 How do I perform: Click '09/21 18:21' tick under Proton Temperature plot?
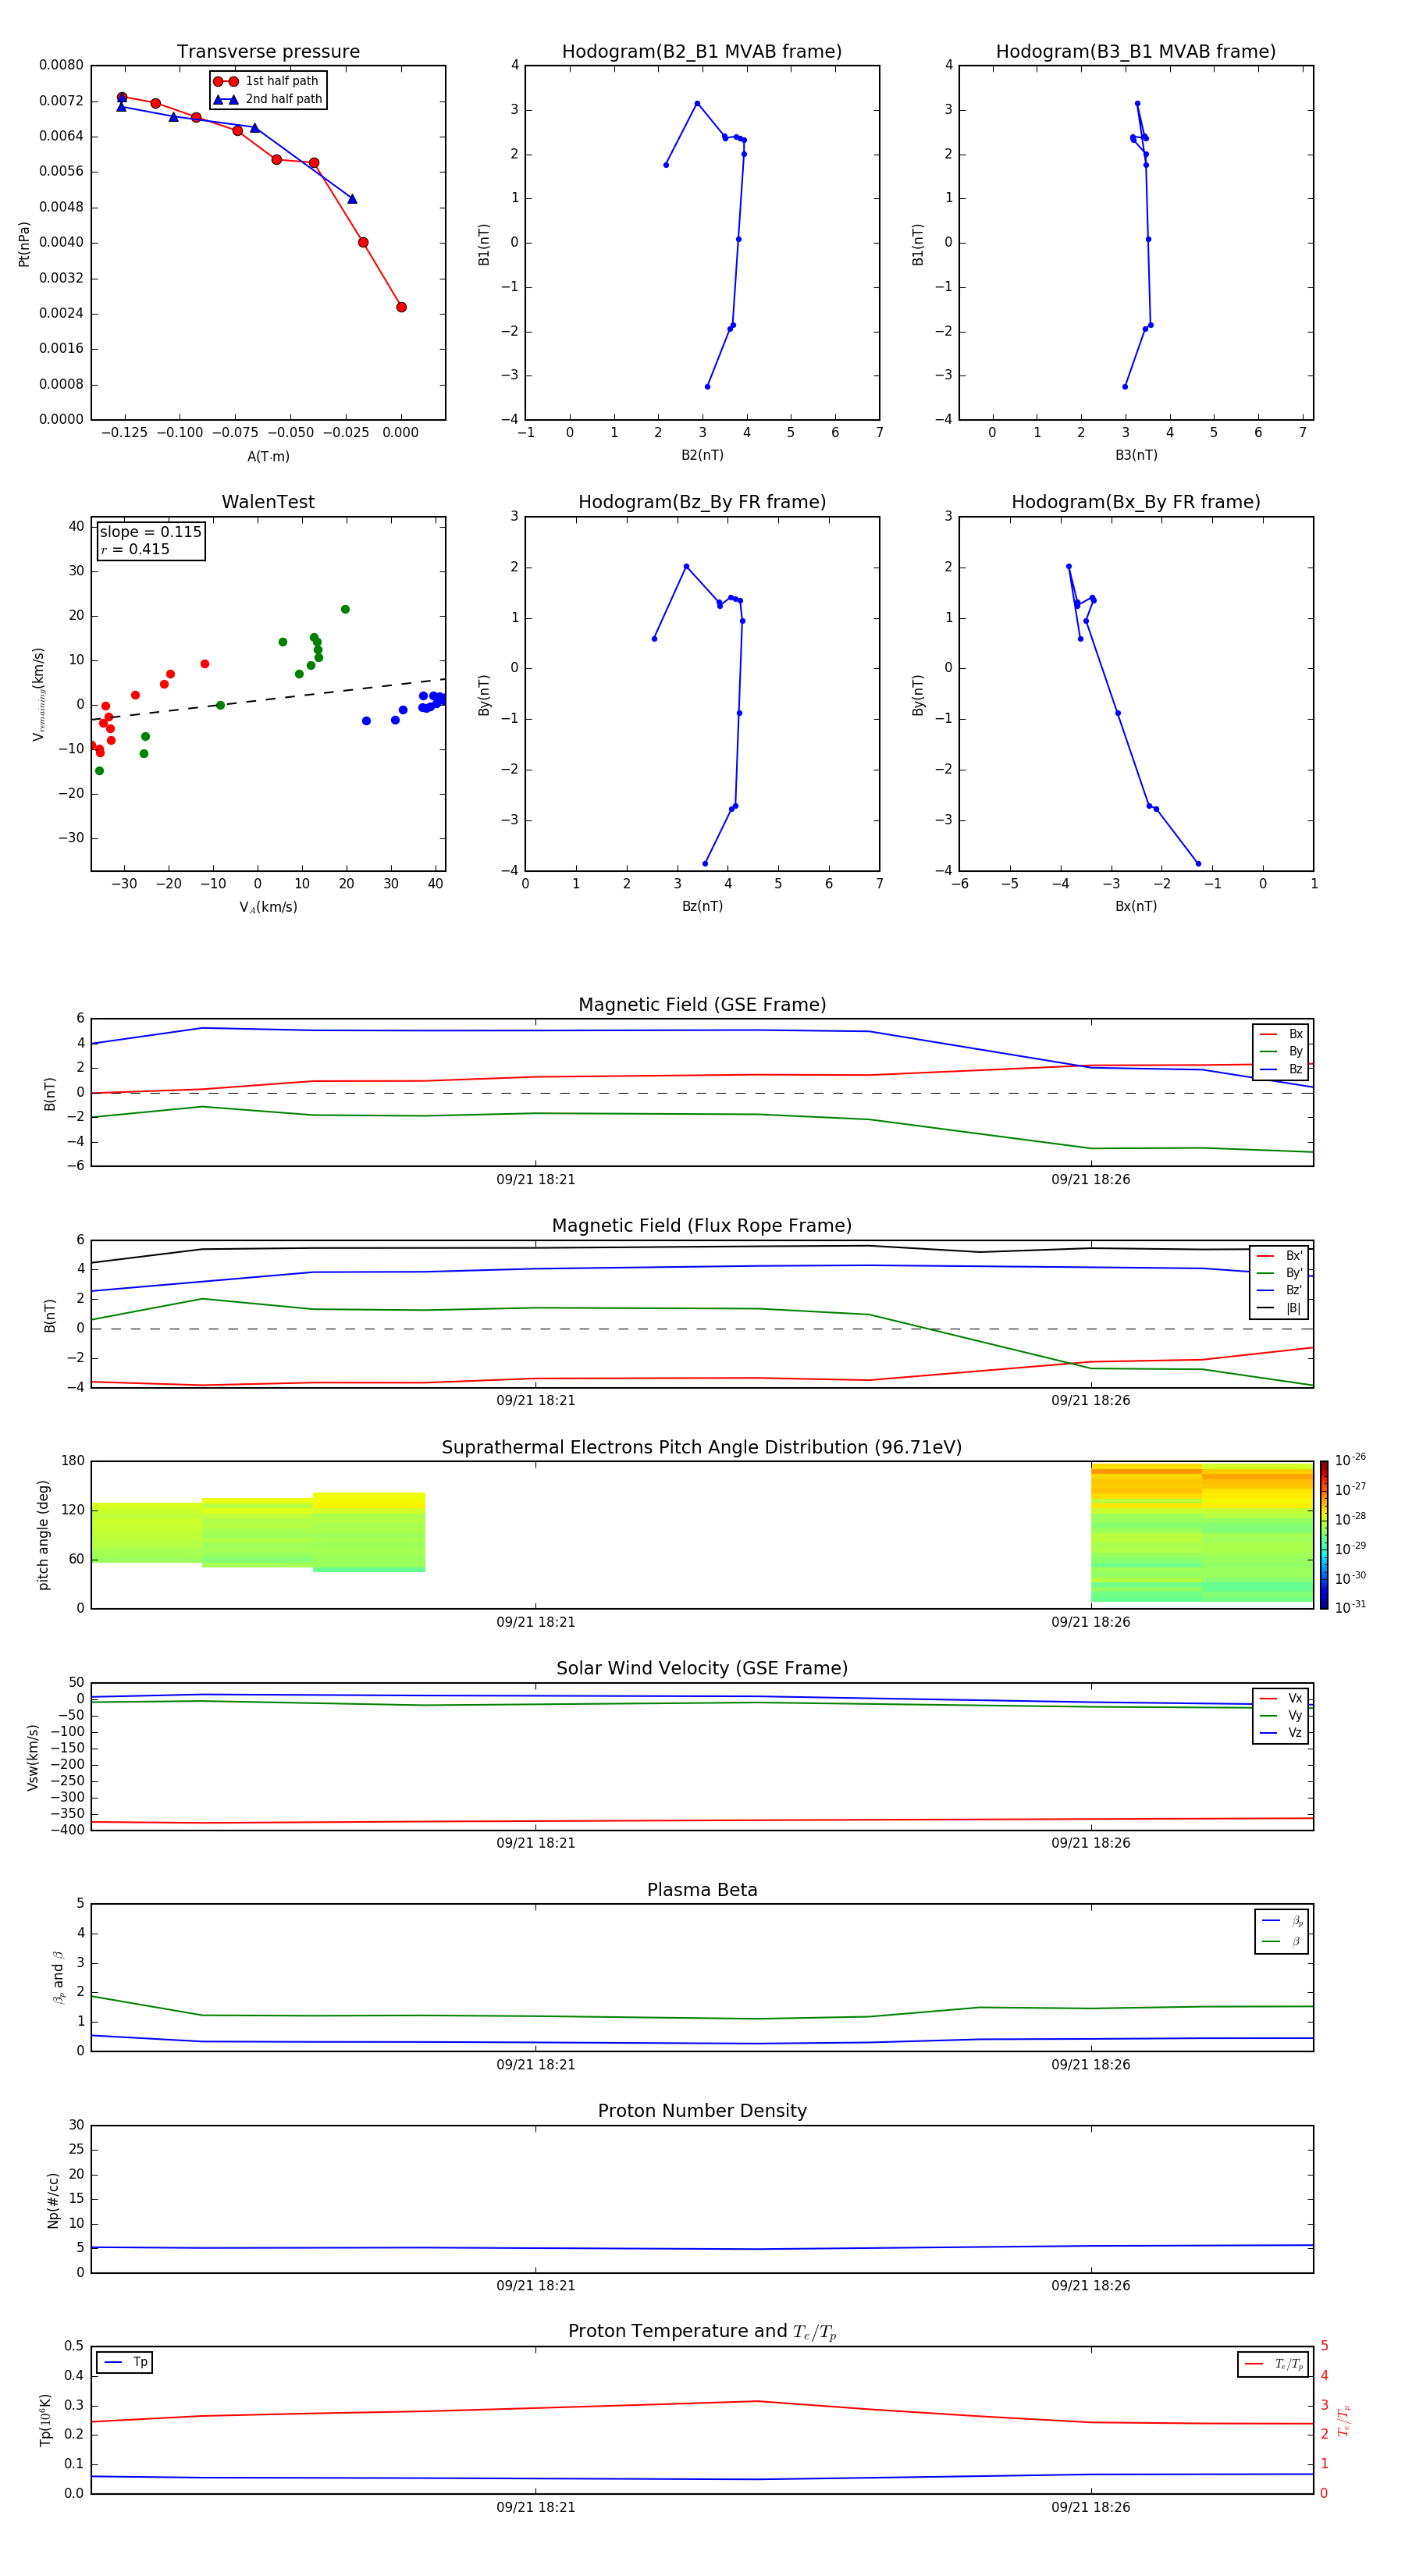tap(536, 2507)
